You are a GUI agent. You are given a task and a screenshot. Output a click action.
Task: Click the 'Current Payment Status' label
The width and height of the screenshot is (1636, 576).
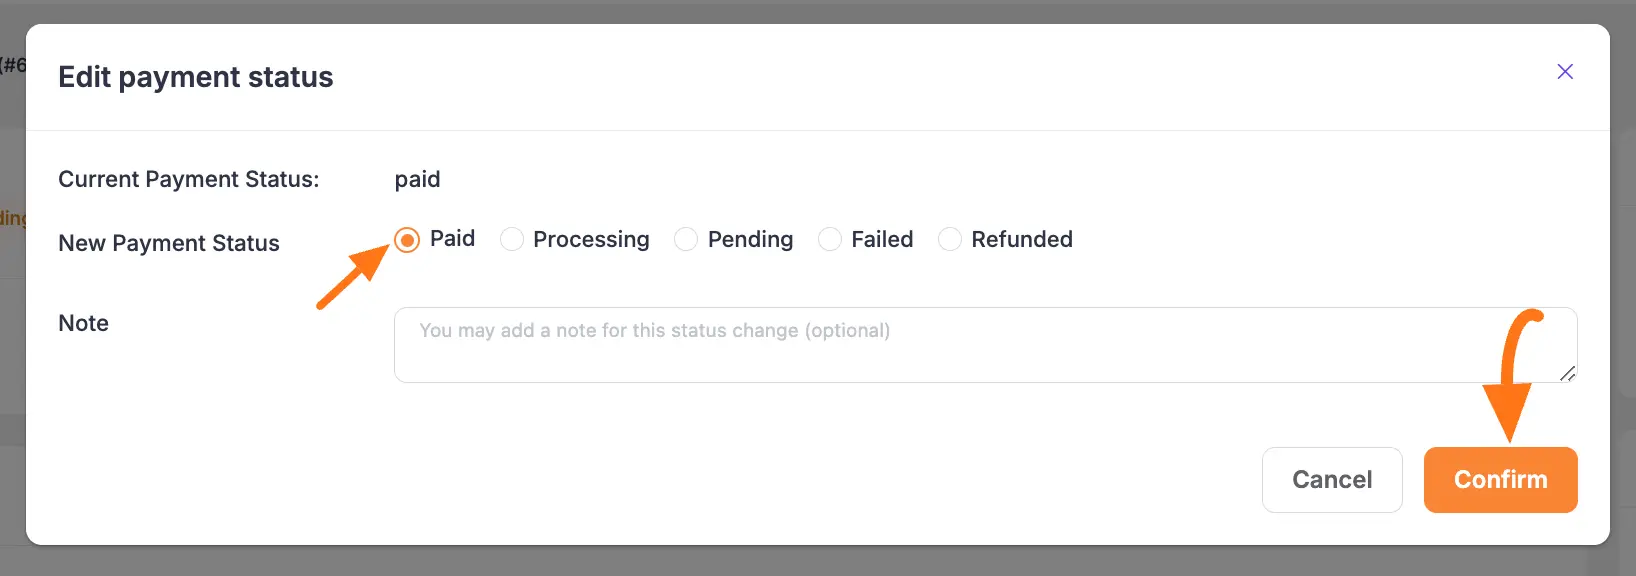click(189, 179)
